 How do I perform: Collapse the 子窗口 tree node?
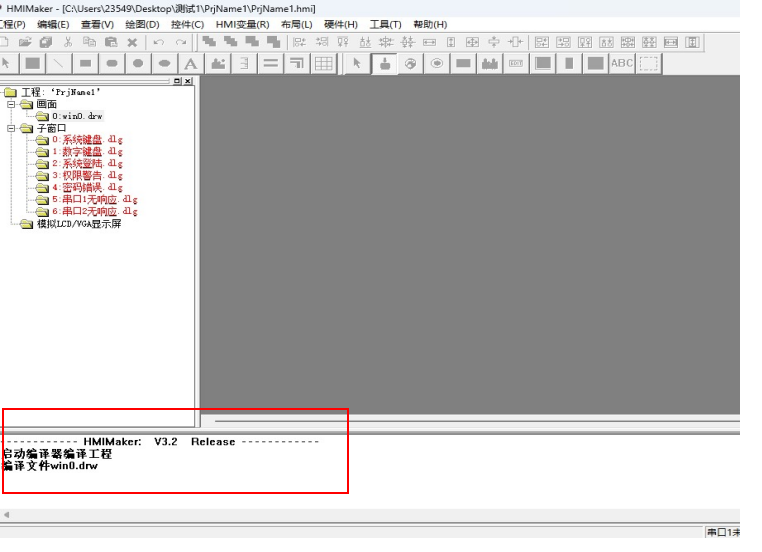tap(11, 129)
